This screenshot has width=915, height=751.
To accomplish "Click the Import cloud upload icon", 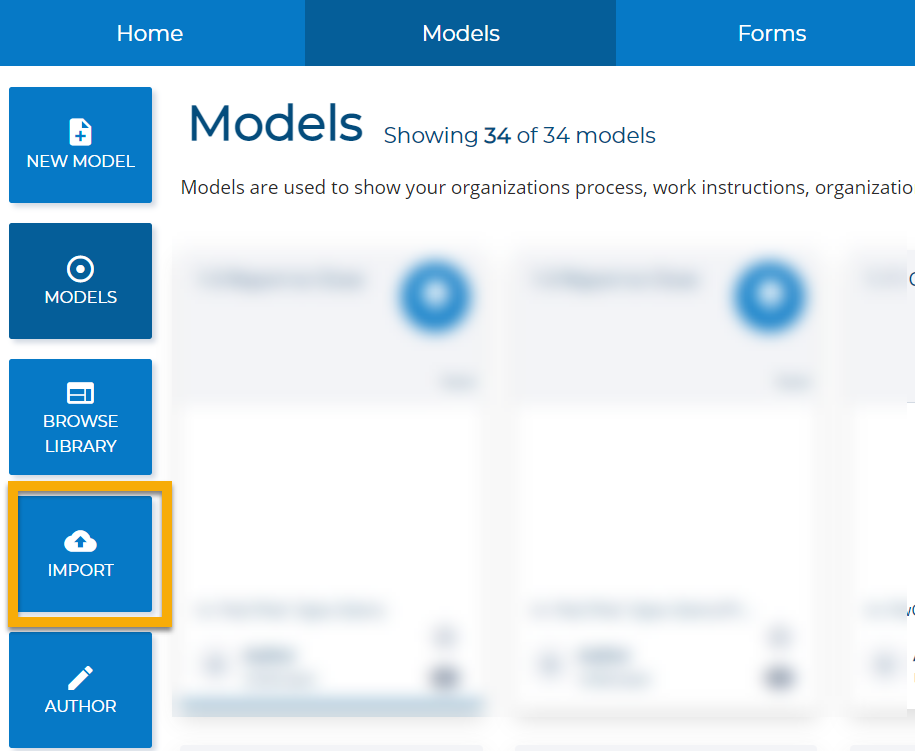I will click(80, 542).
